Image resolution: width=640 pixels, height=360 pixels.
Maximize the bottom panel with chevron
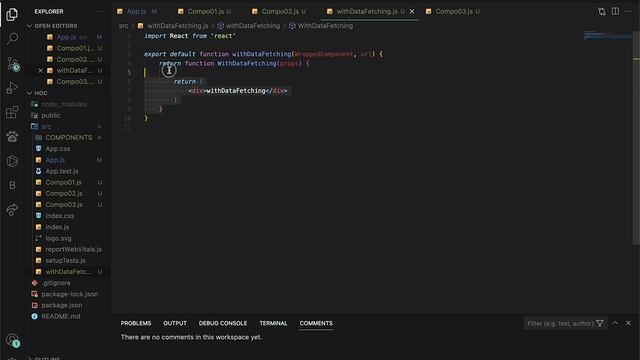pos(615,323)
